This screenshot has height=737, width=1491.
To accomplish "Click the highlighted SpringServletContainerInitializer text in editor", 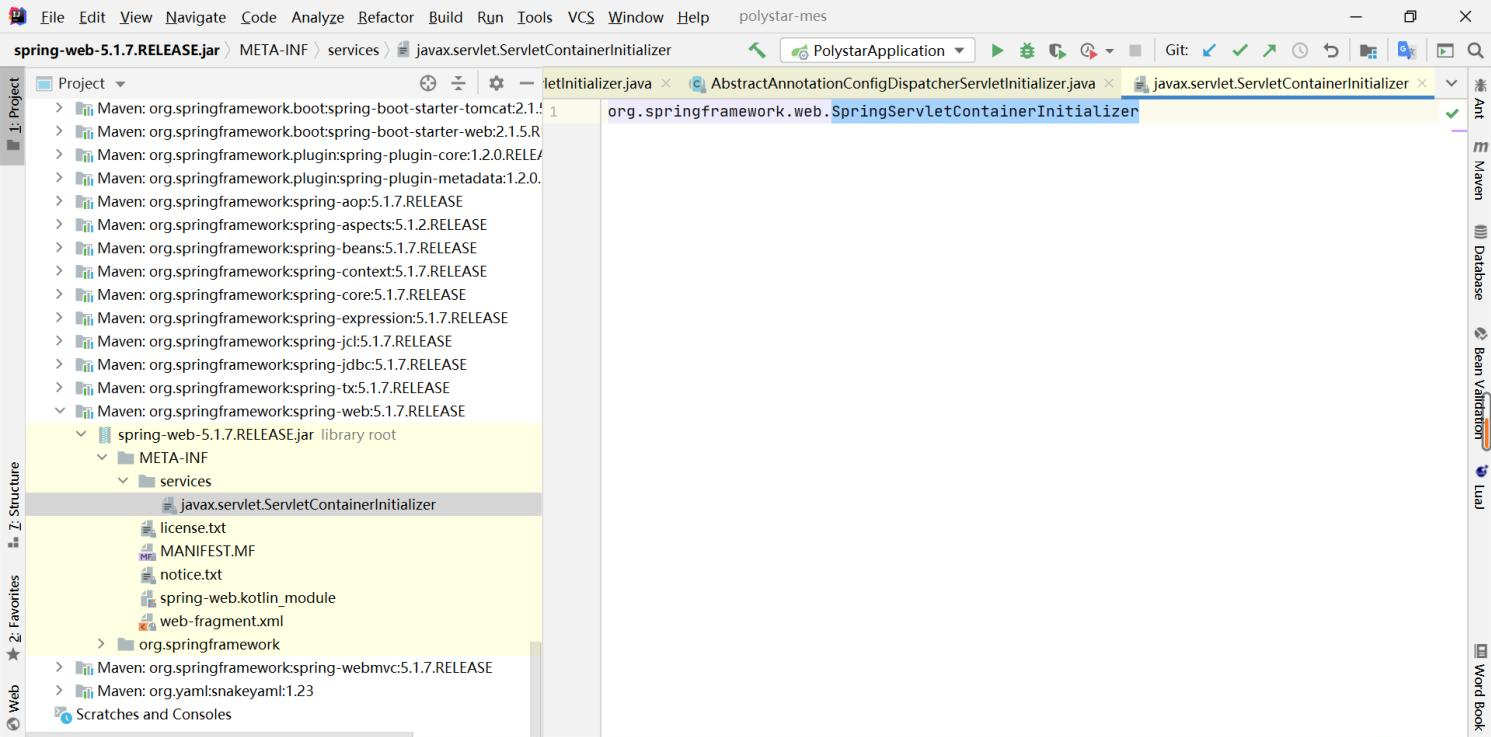I will (x=985, y=112).
